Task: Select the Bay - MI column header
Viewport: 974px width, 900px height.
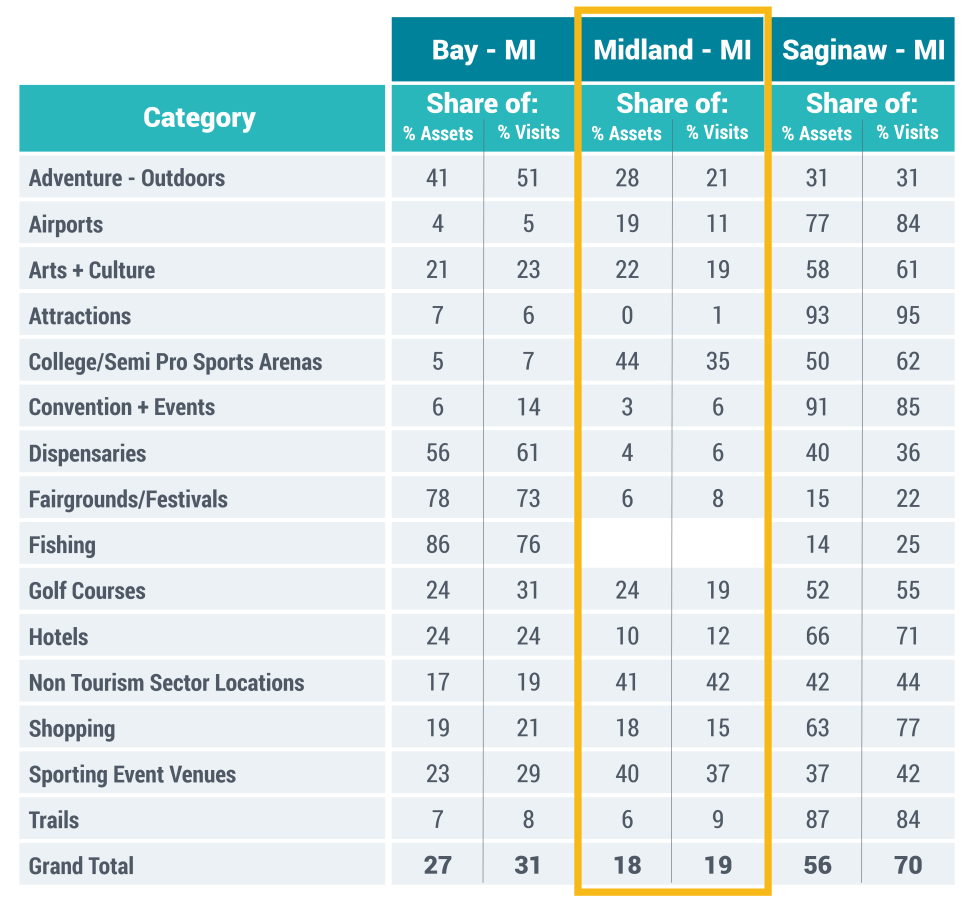Action: click(x=484, y=50)
